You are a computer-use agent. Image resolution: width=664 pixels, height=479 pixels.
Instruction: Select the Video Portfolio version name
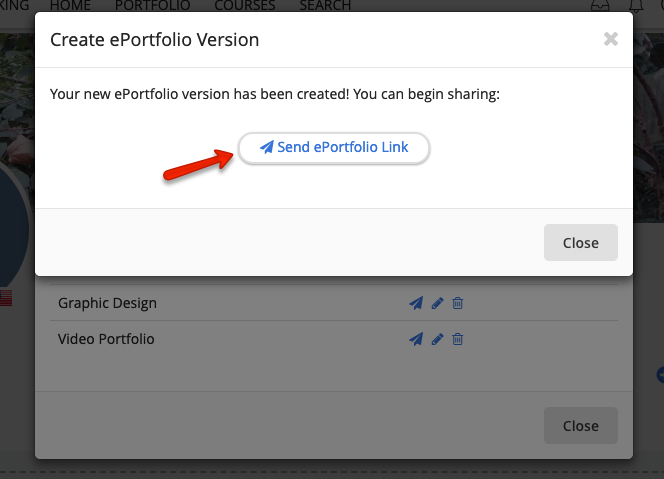pyautogui.click(x=106, y=339)
